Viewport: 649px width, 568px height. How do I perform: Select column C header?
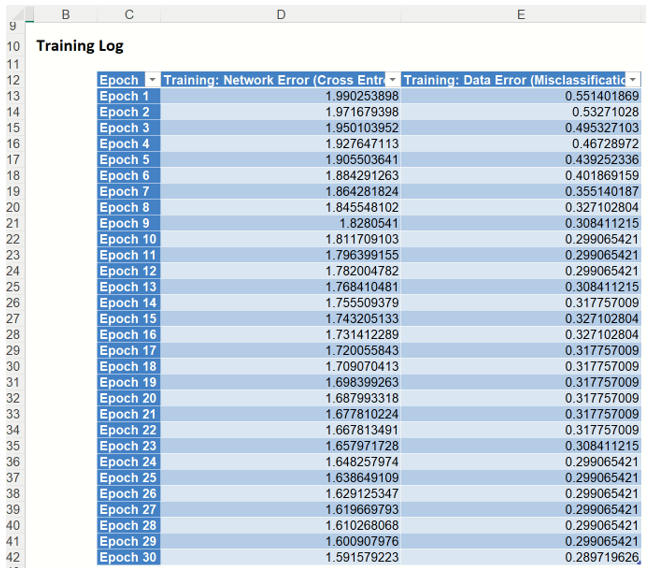pyautogui.click(x=129, y=15)
